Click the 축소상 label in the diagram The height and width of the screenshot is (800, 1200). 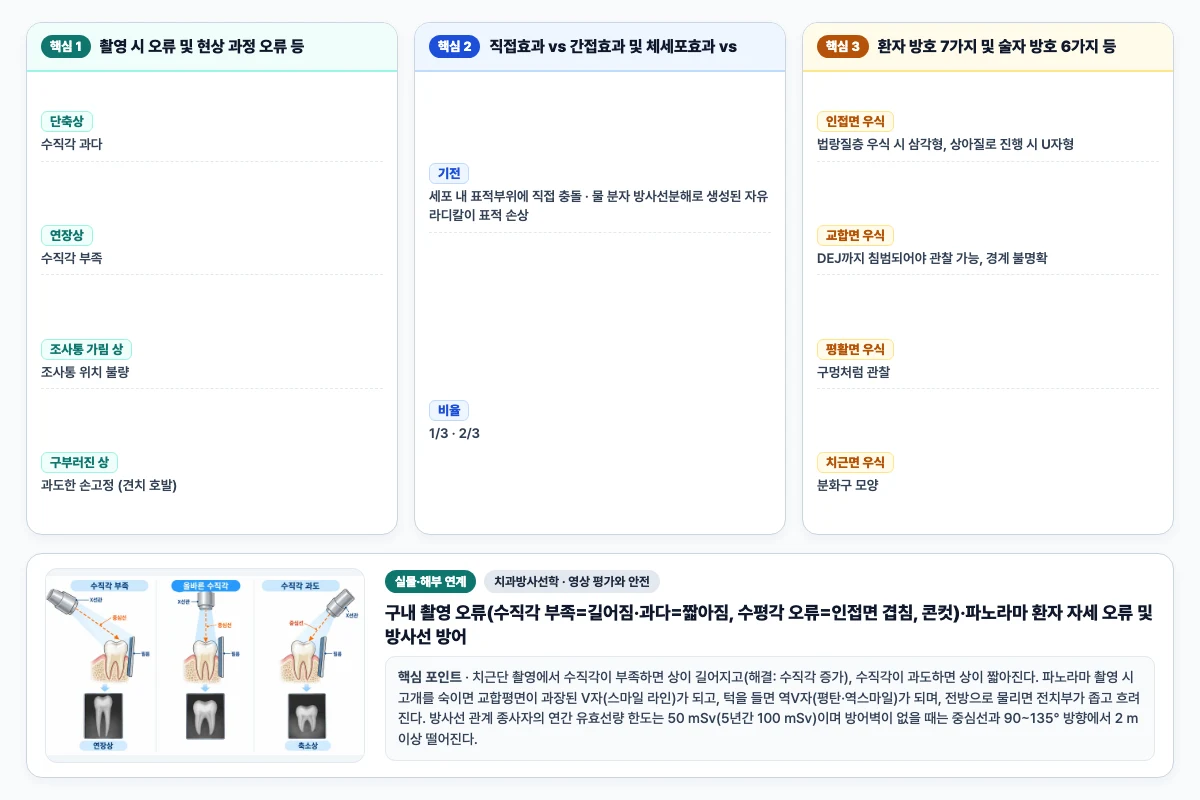pyautogui.click(x=306, y=746)
